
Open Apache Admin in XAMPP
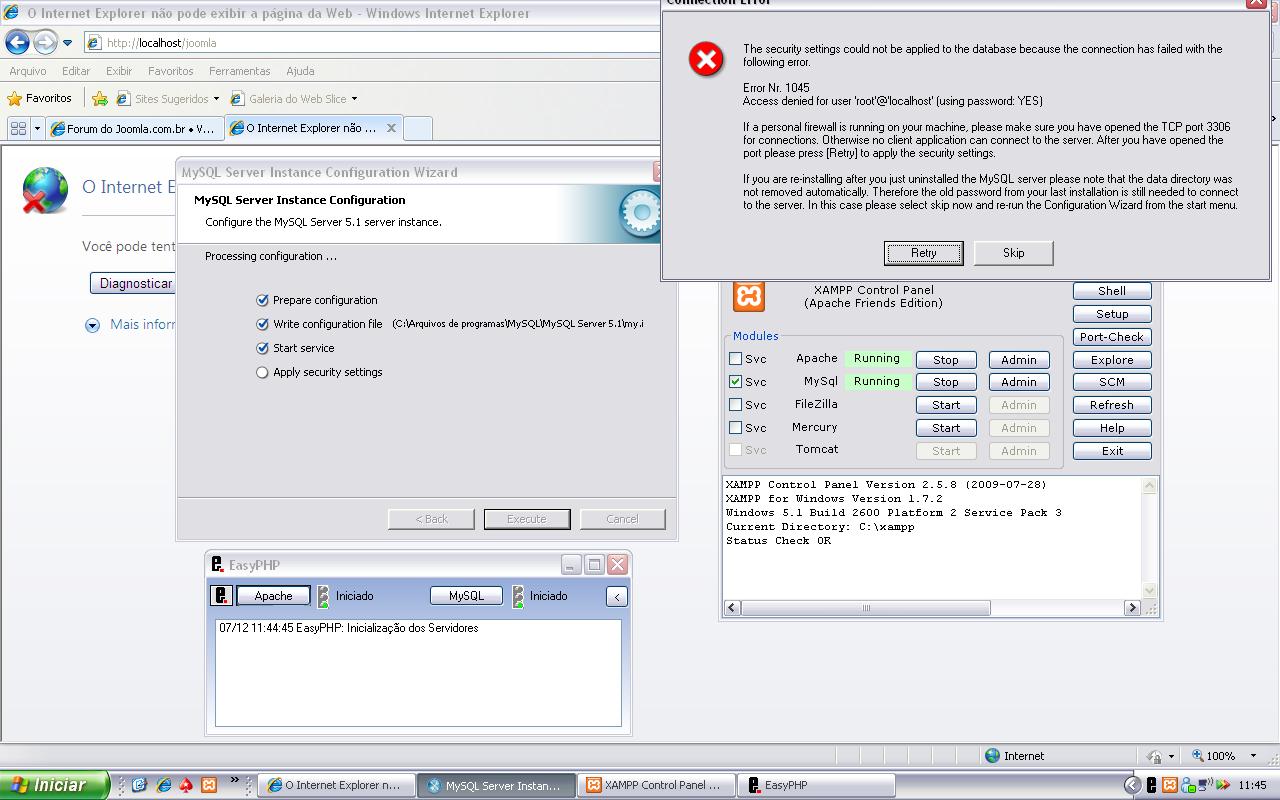[x=1019, y=360]
